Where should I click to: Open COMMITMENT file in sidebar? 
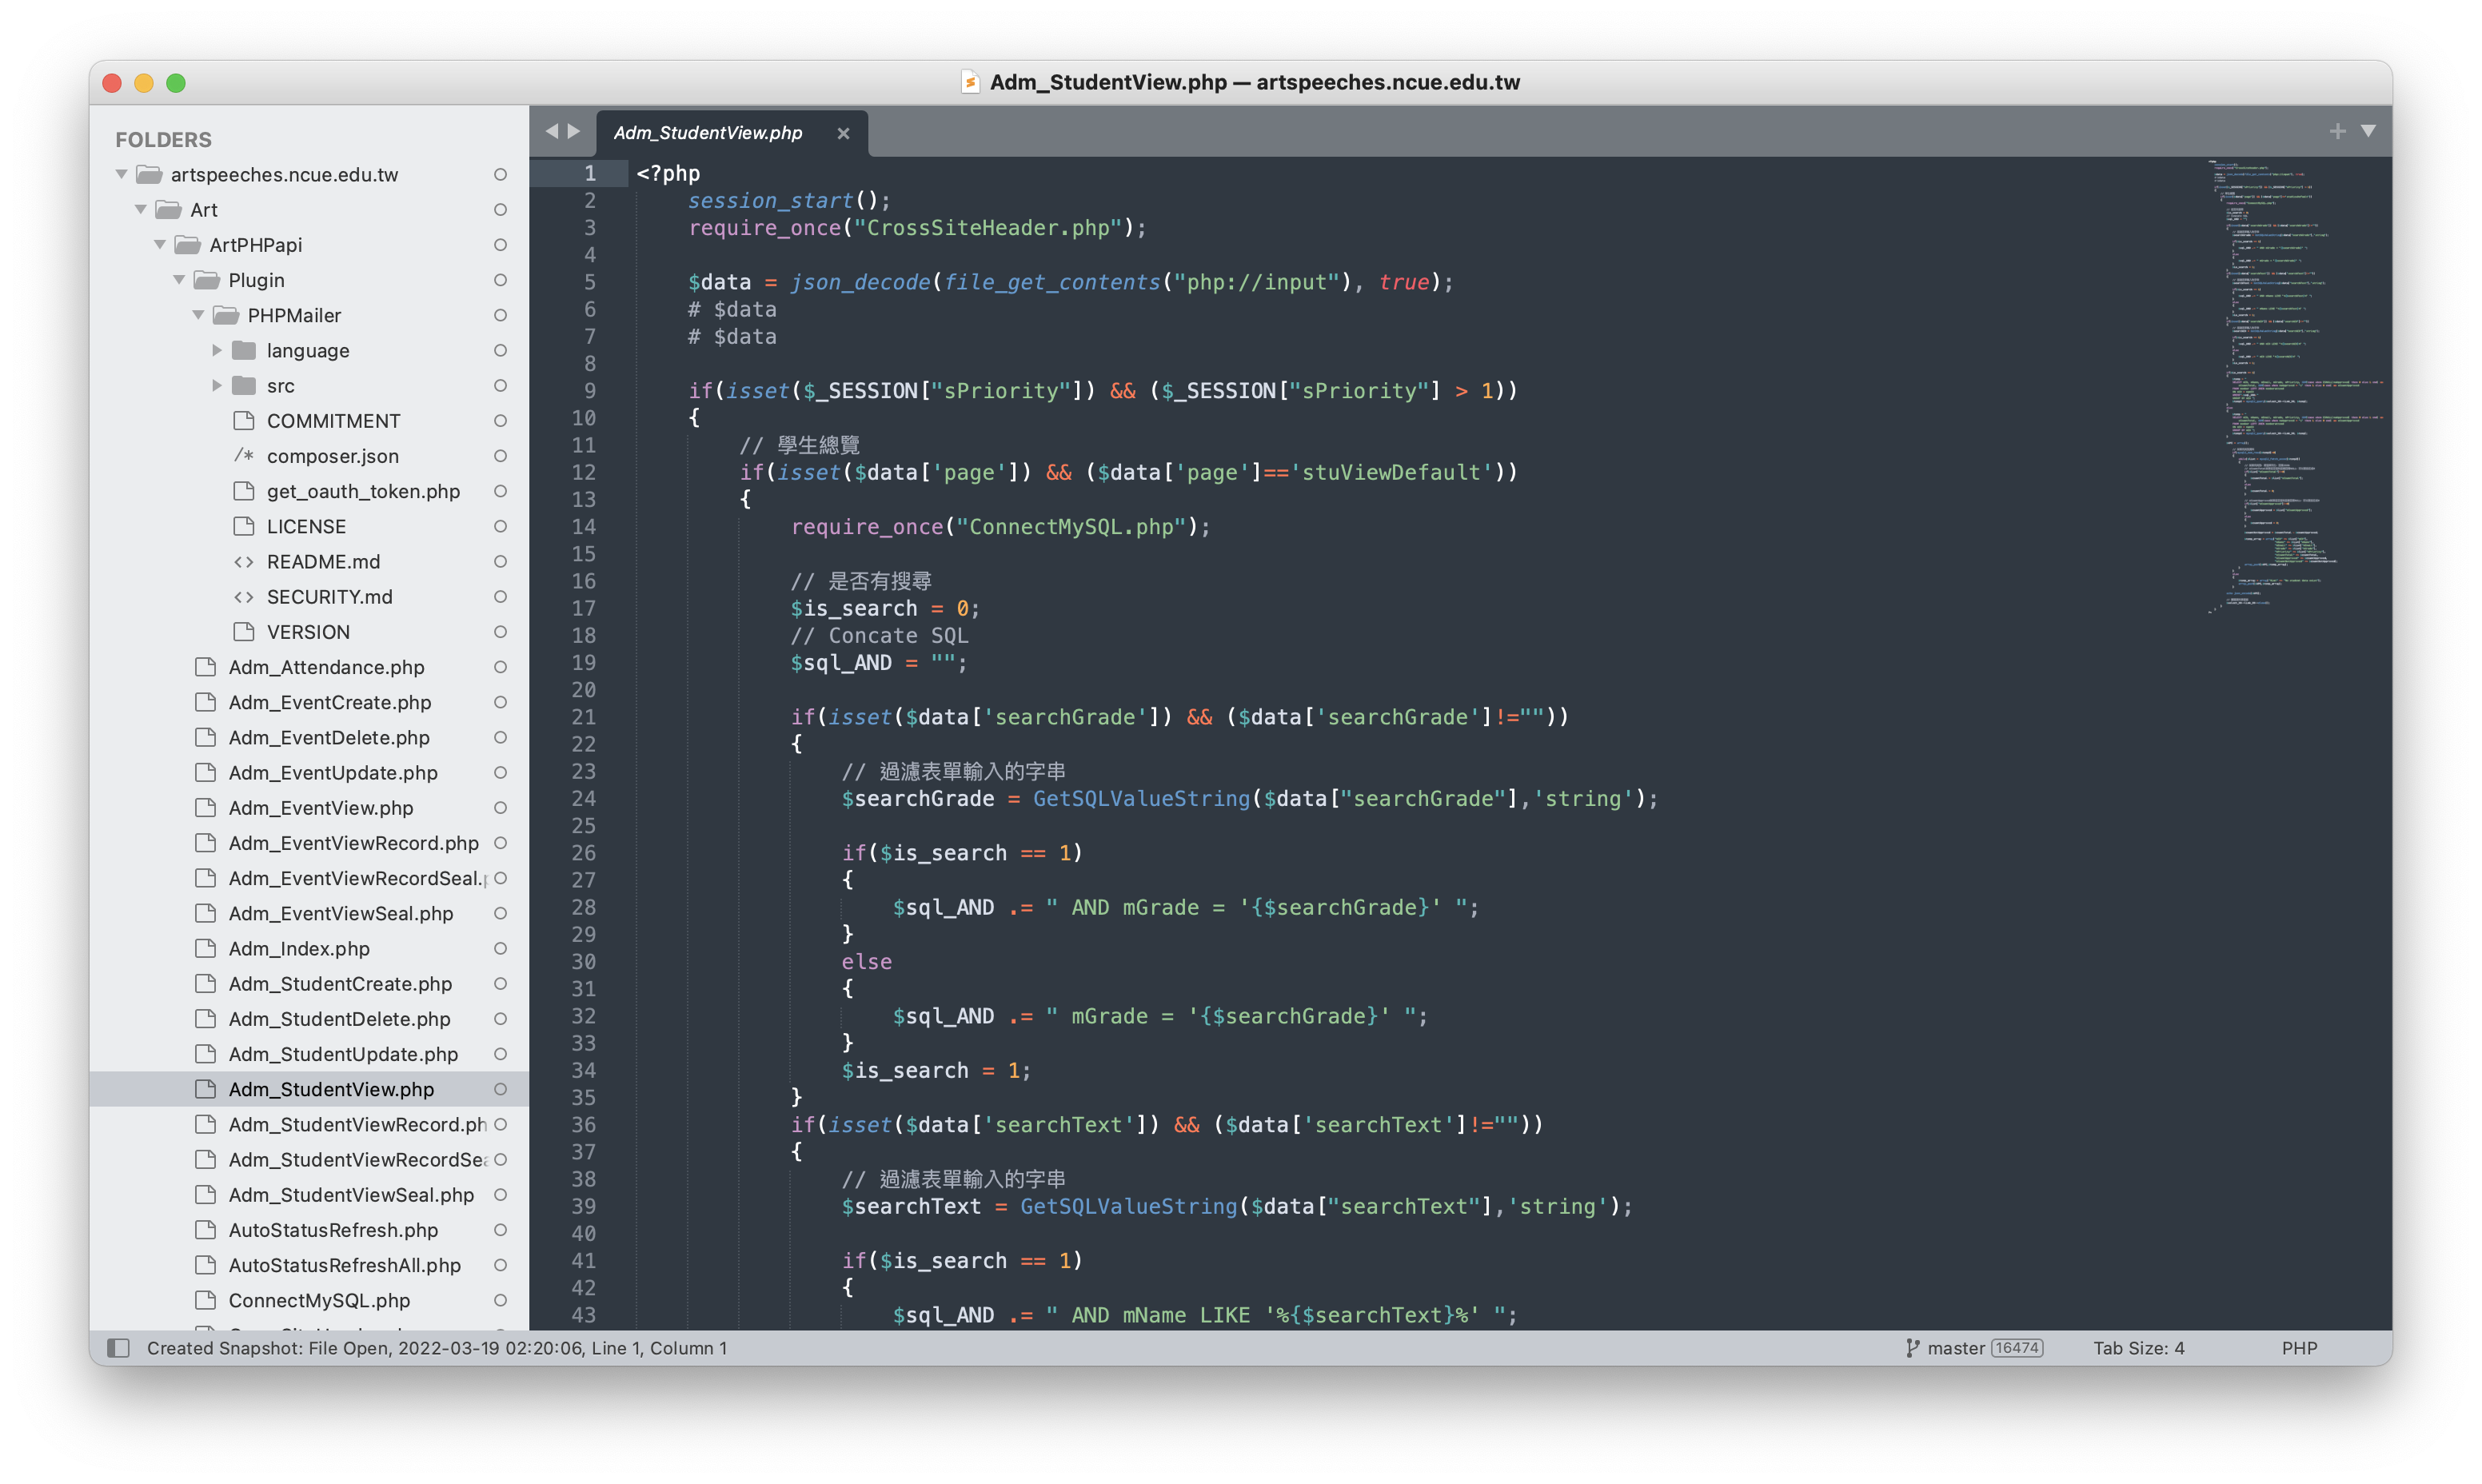[x=333, y=420]
